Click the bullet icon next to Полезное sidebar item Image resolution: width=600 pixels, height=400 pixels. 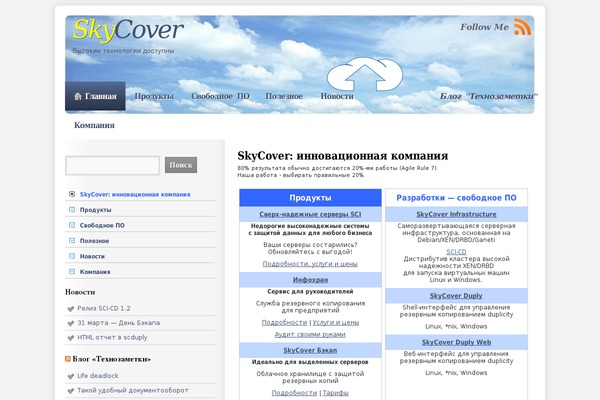pos(72,241)
